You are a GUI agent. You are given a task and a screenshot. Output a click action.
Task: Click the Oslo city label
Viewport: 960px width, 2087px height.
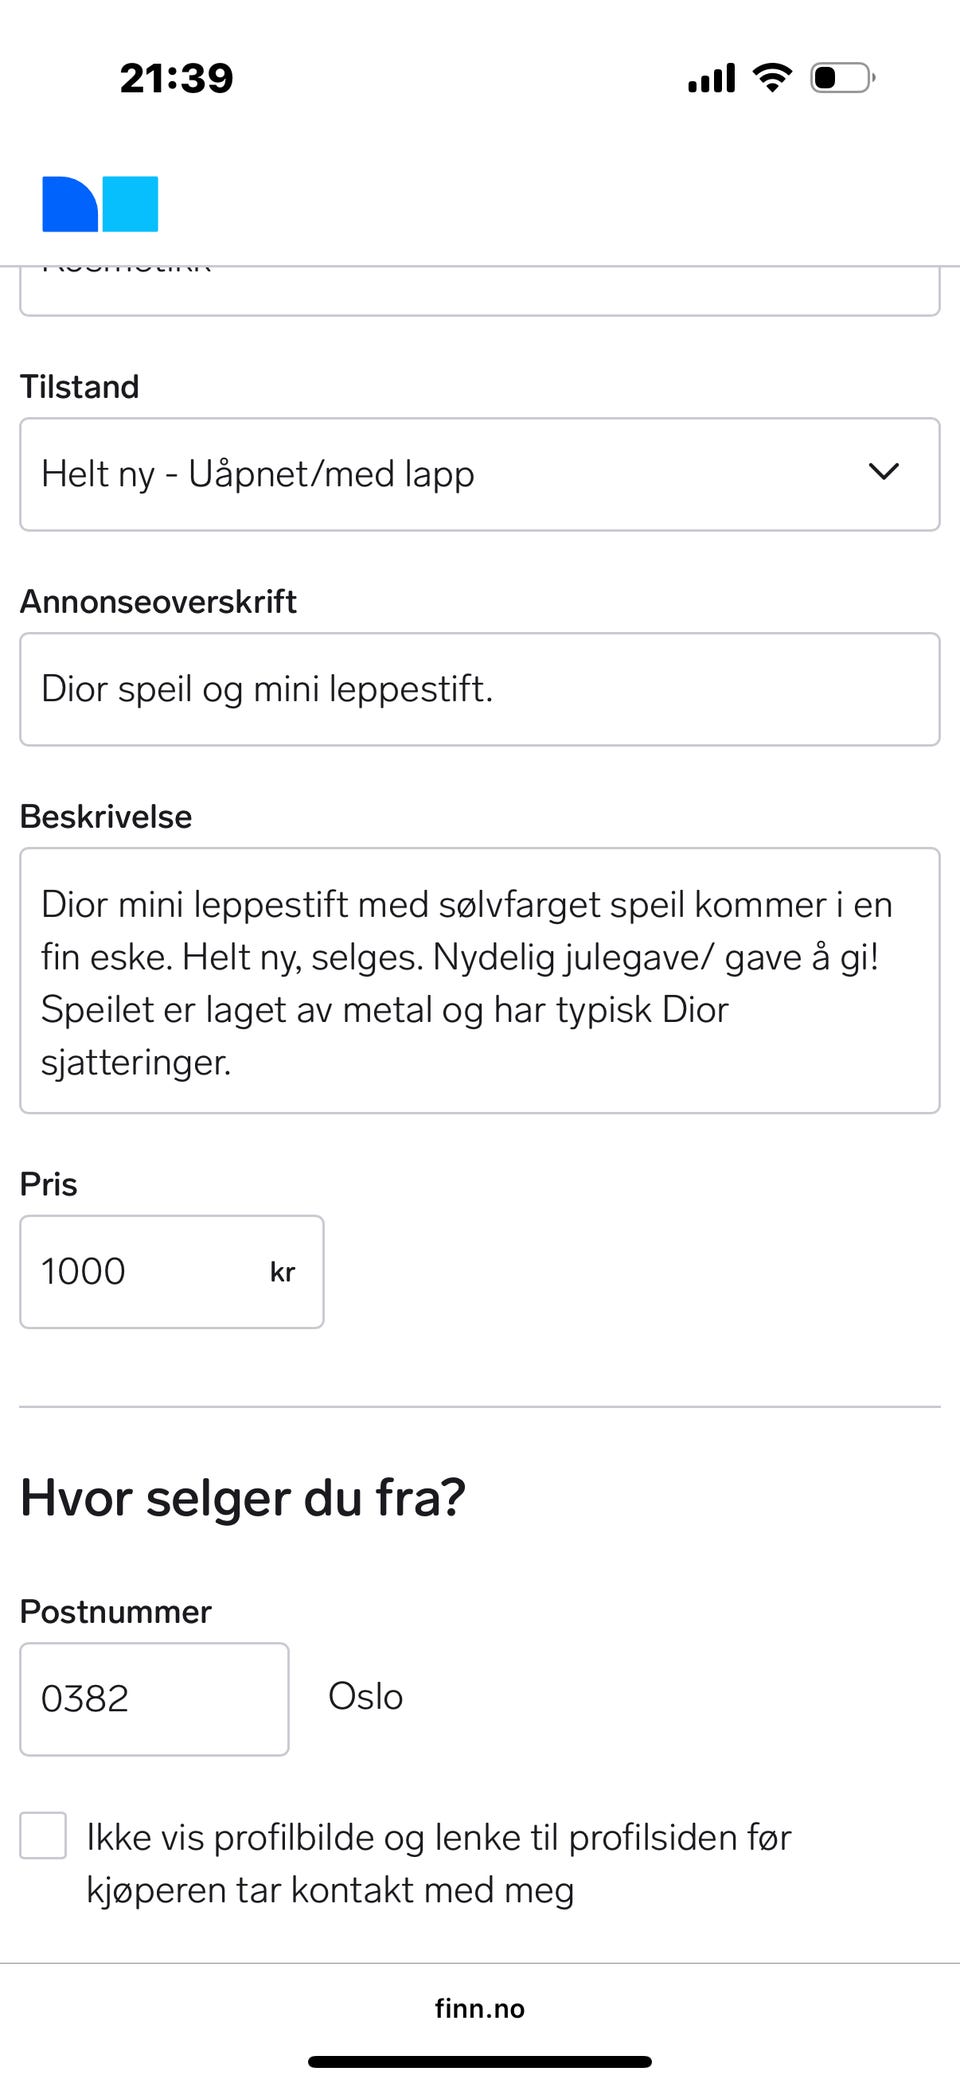366,1697
